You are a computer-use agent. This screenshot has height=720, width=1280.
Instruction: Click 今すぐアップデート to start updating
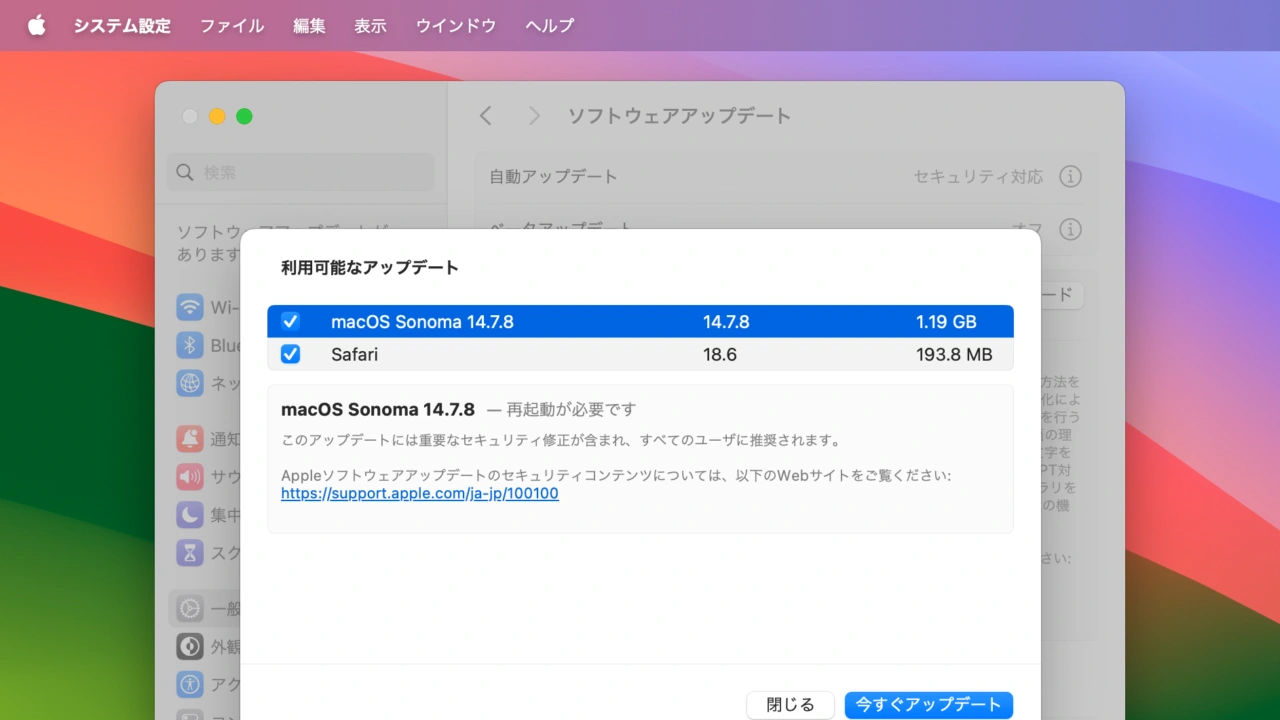pyautogui.click(x=928, y=705)
